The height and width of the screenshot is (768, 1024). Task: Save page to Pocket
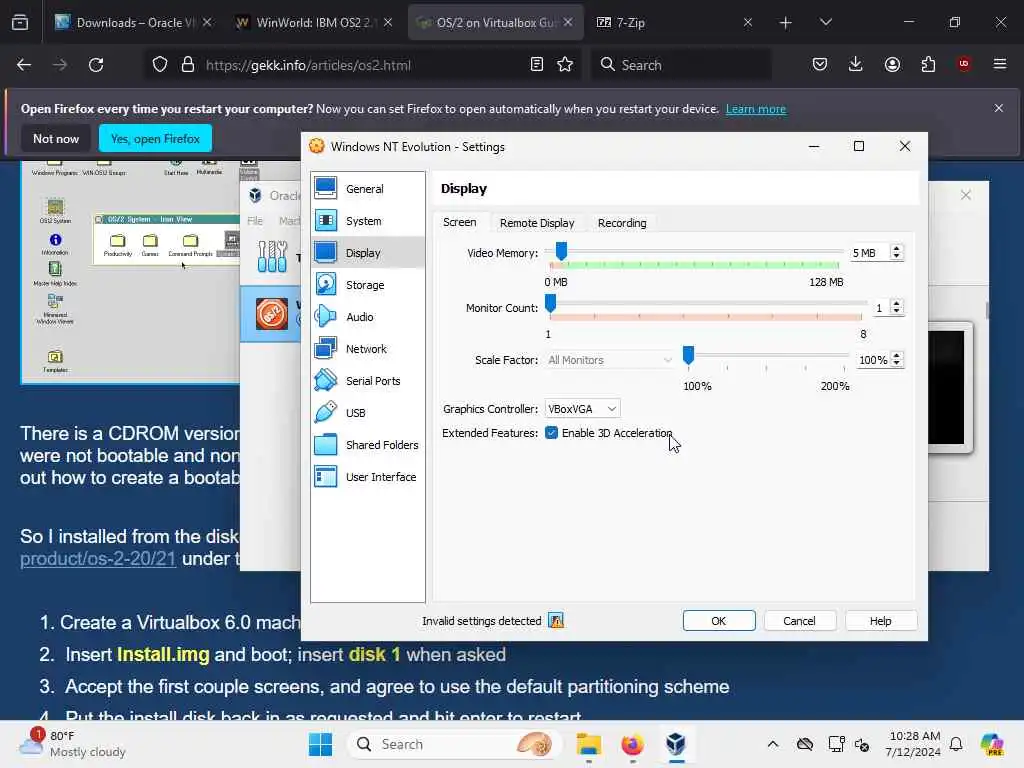[820, 64]
